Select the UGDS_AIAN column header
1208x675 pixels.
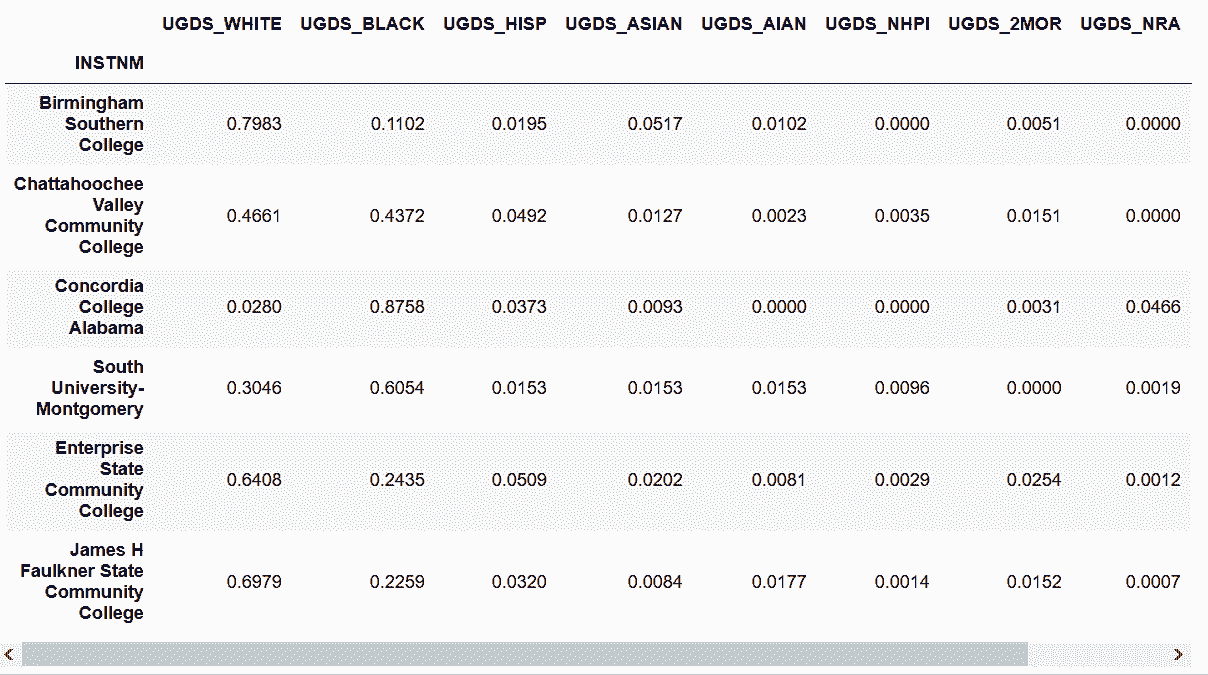(754, 24)
